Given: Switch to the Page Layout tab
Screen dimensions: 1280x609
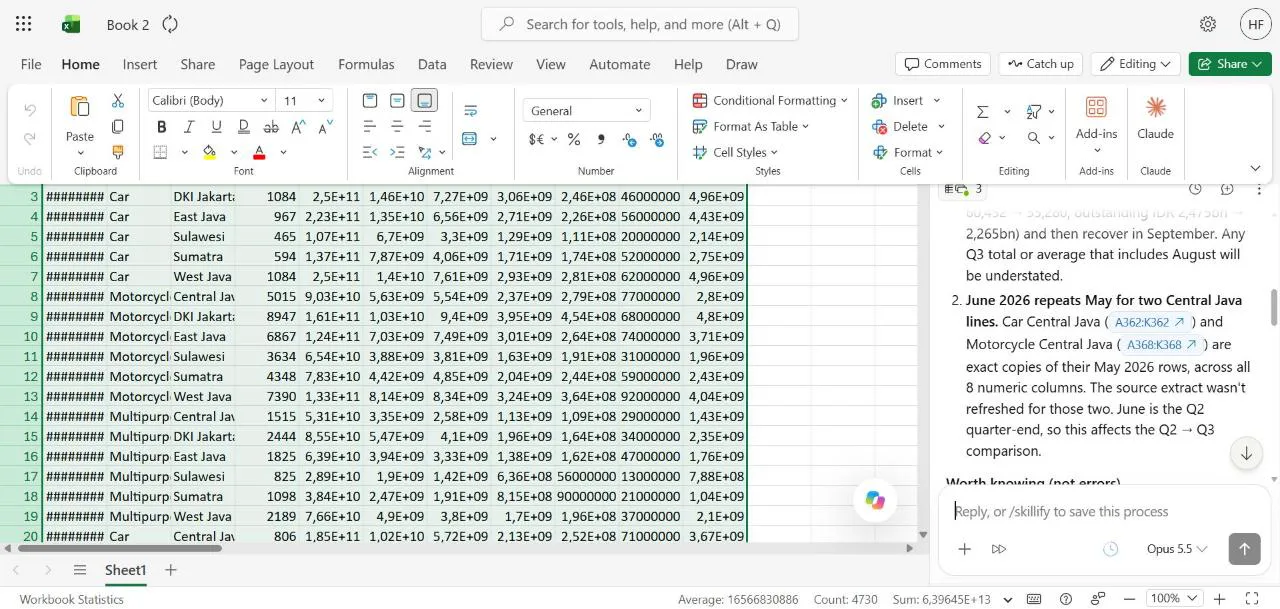Looking at the screenshot, I should point(276,64).
